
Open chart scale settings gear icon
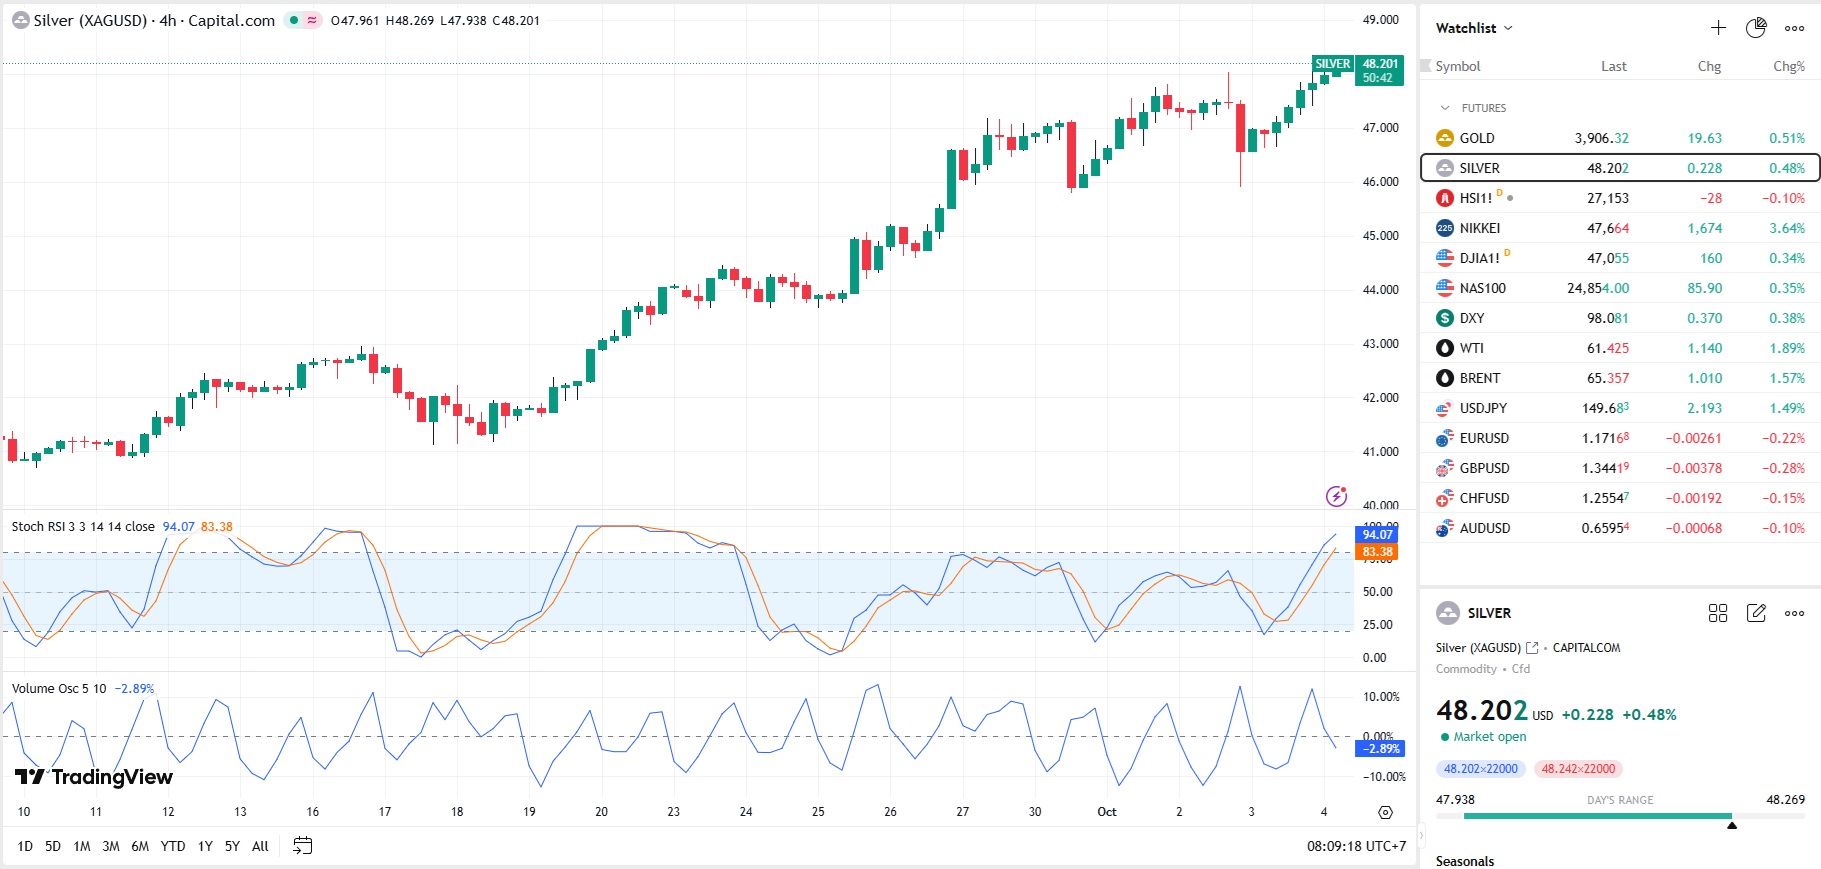pos(1385,812)
